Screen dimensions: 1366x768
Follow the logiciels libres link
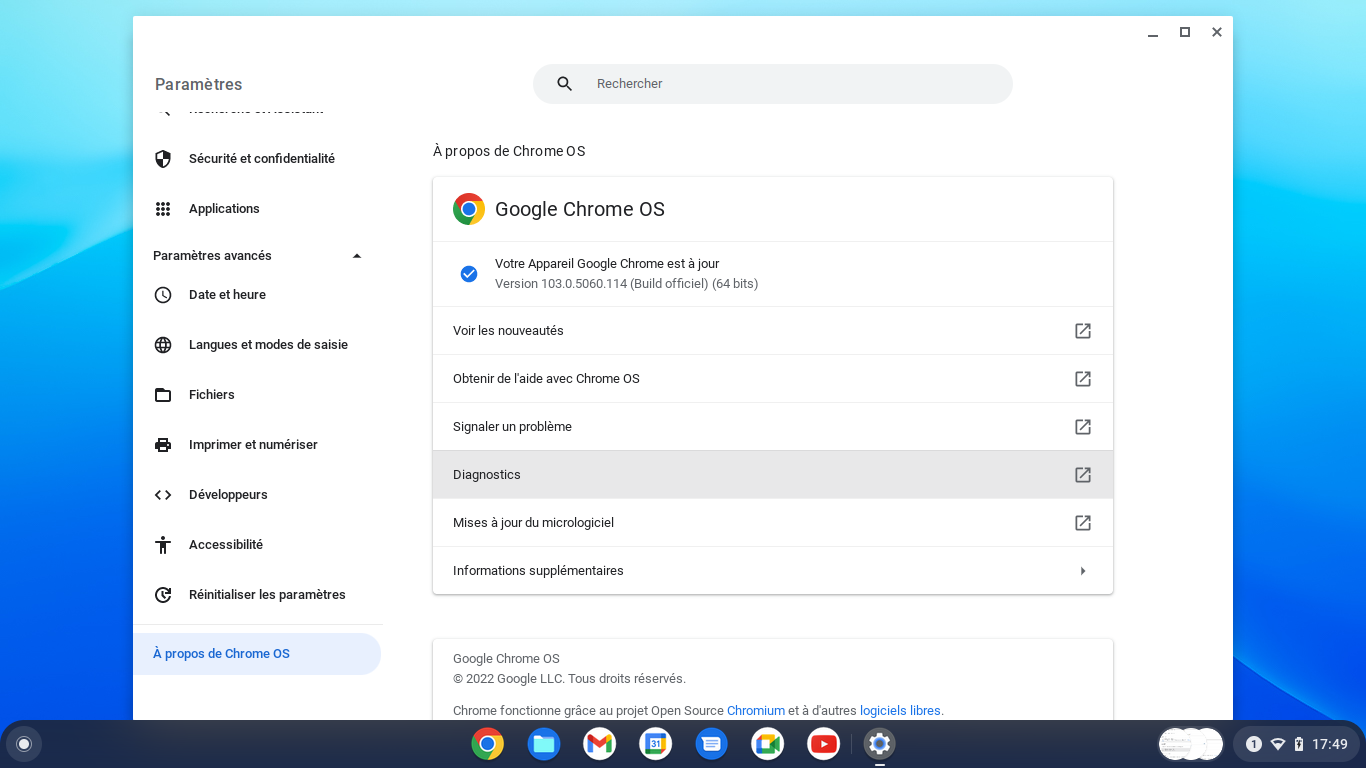click(900, 711)
